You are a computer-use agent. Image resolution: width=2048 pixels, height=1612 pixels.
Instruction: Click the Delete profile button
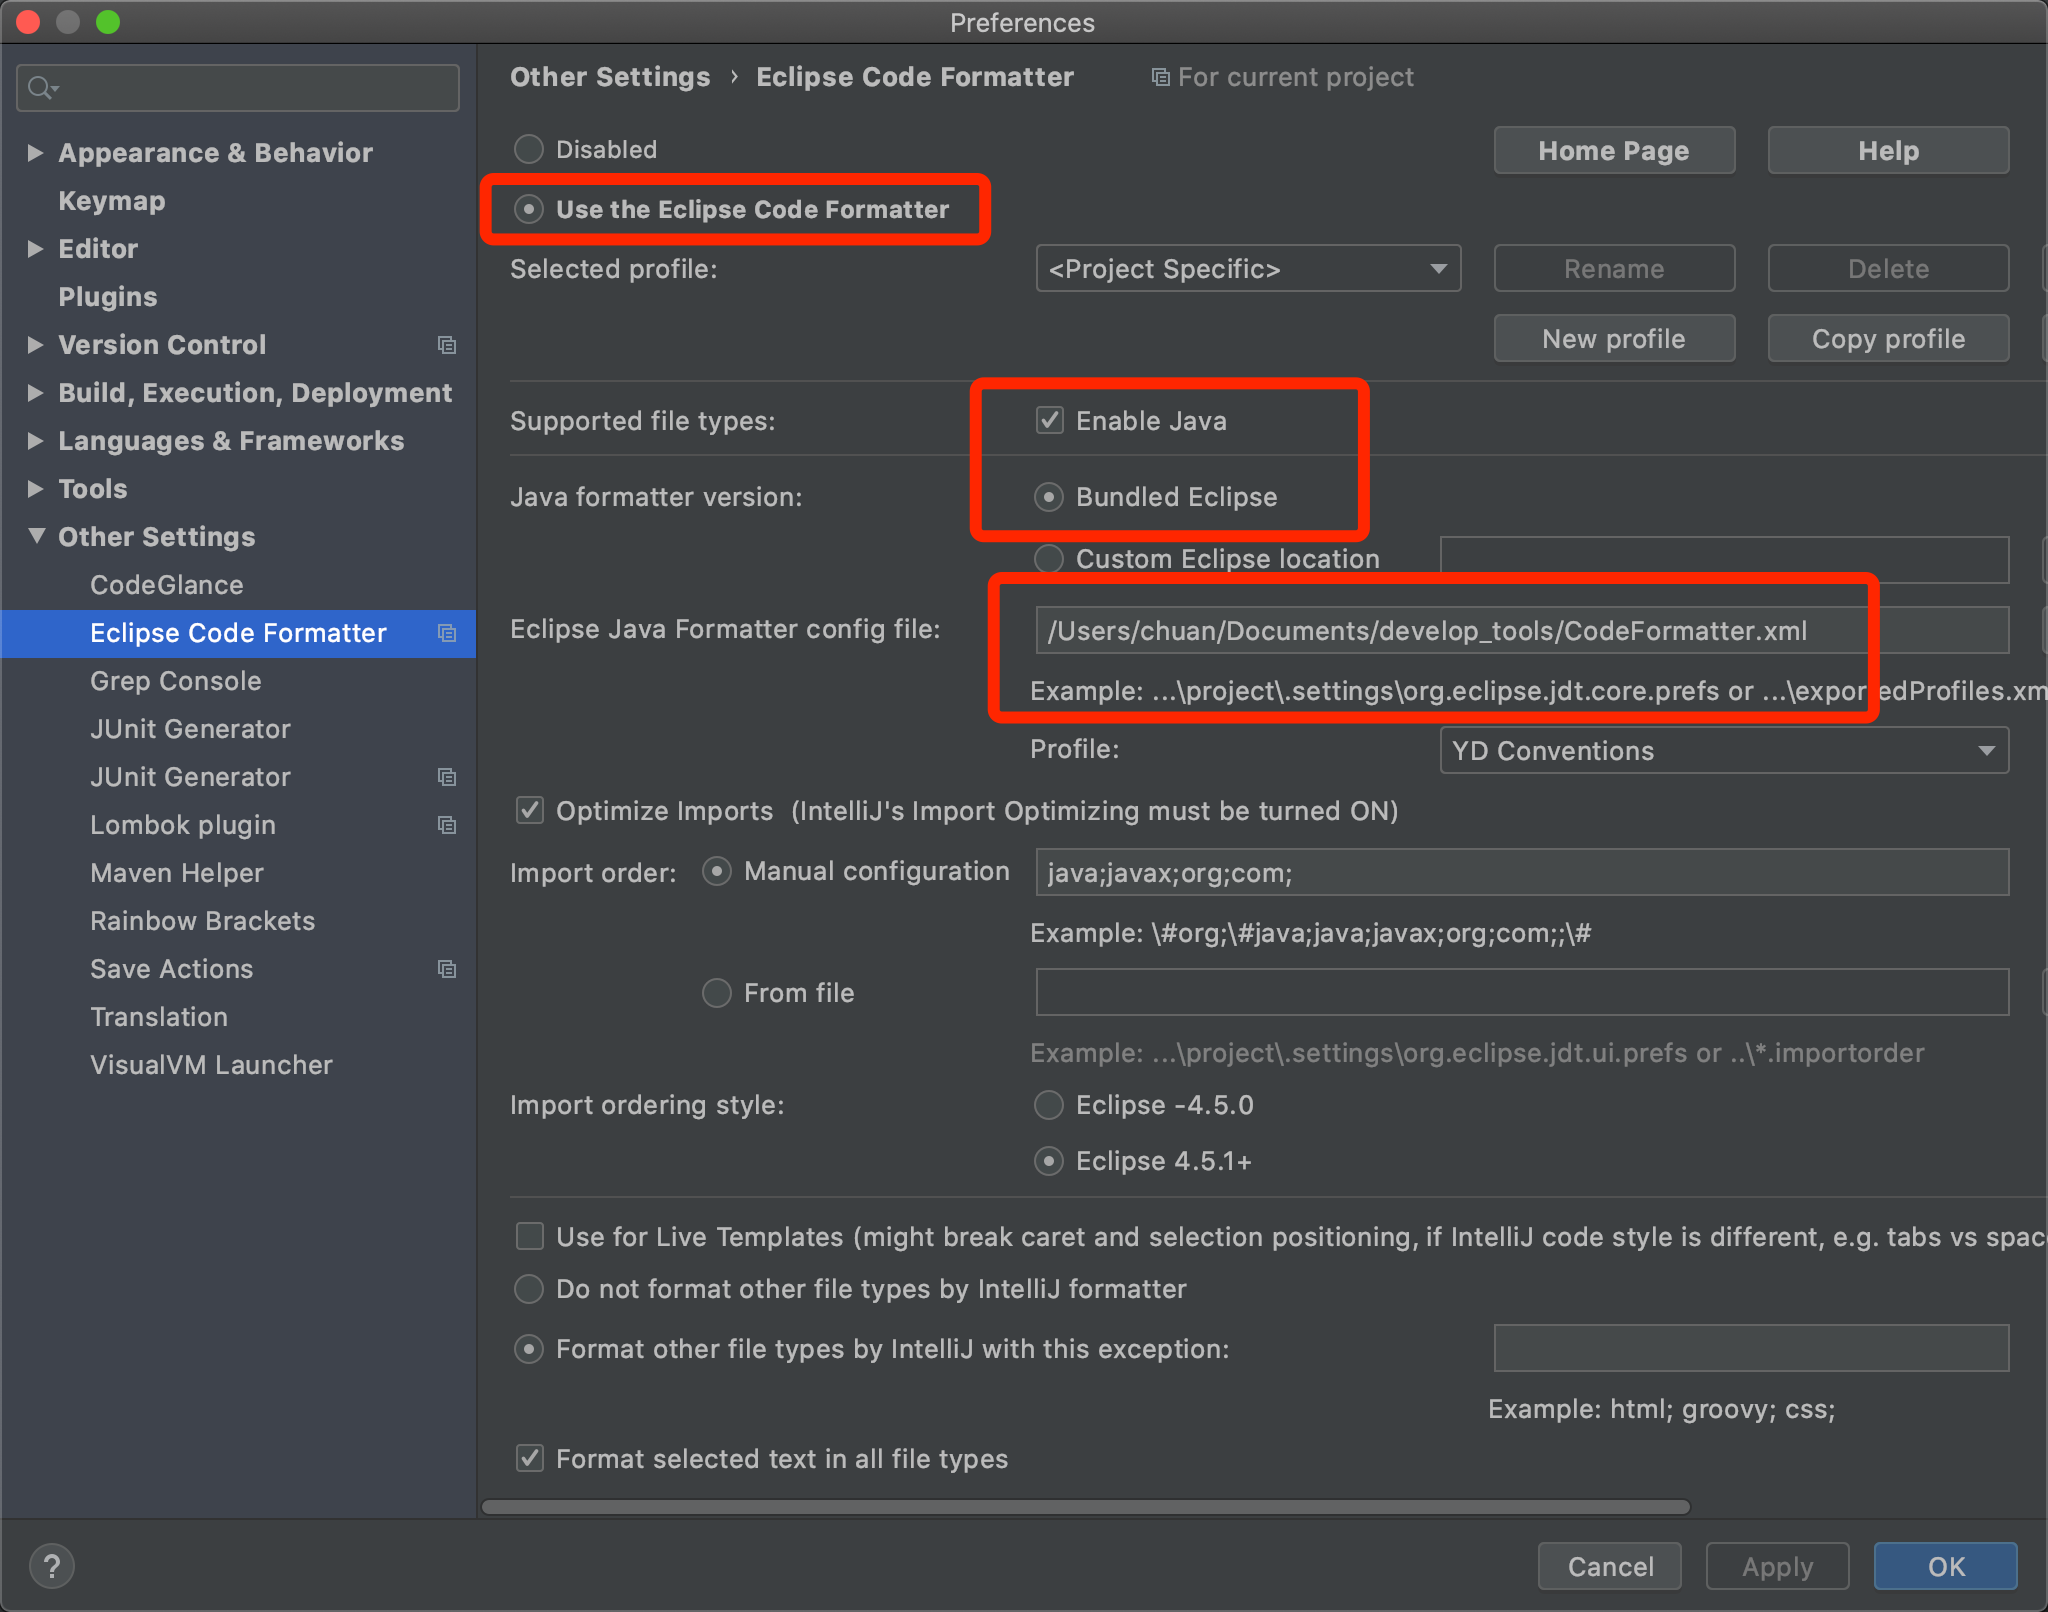pyautogui.click(x=1888, y=268)
